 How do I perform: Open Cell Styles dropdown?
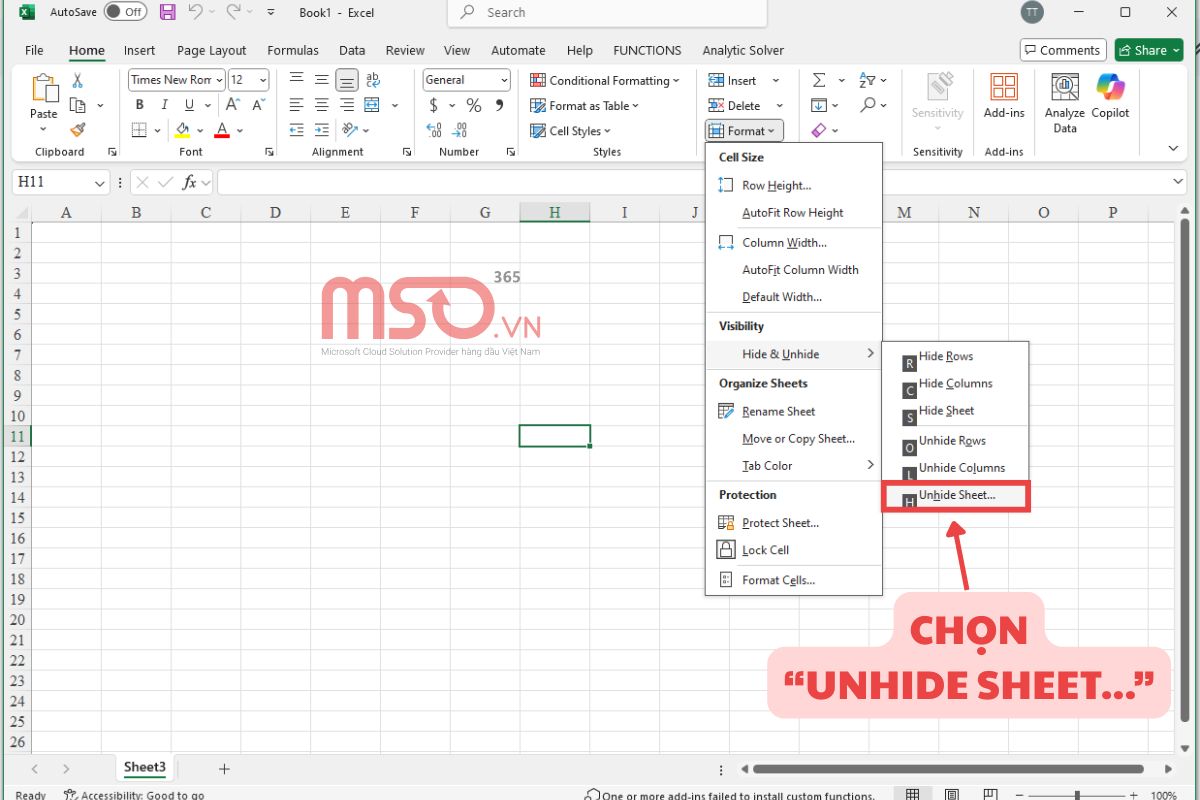tap(570, 131)
